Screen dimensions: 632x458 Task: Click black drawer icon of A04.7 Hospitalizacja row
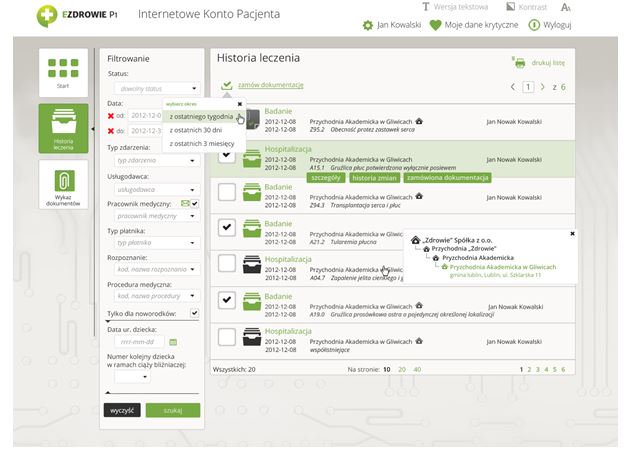pyautogui.click(x=252, y=264)
